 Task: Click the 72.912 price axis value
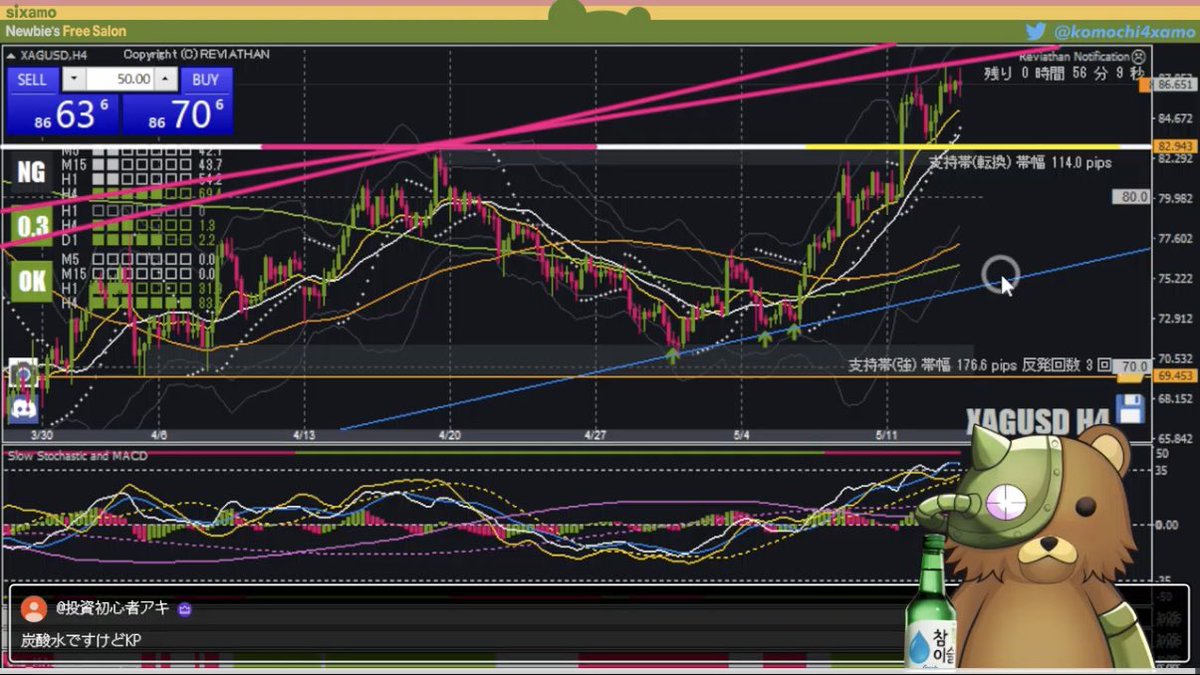tap(1173, 319)
